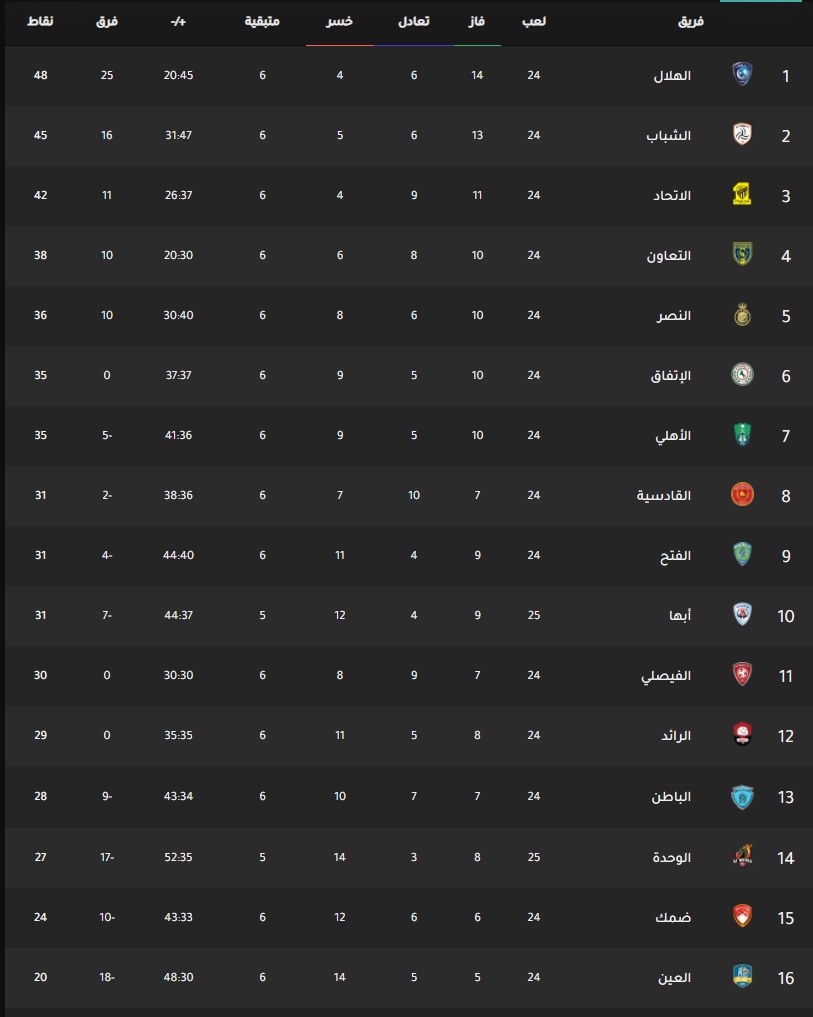Sort table by نقاط points column
Screen dimensions: 813x1017
[x=40, y=21]
